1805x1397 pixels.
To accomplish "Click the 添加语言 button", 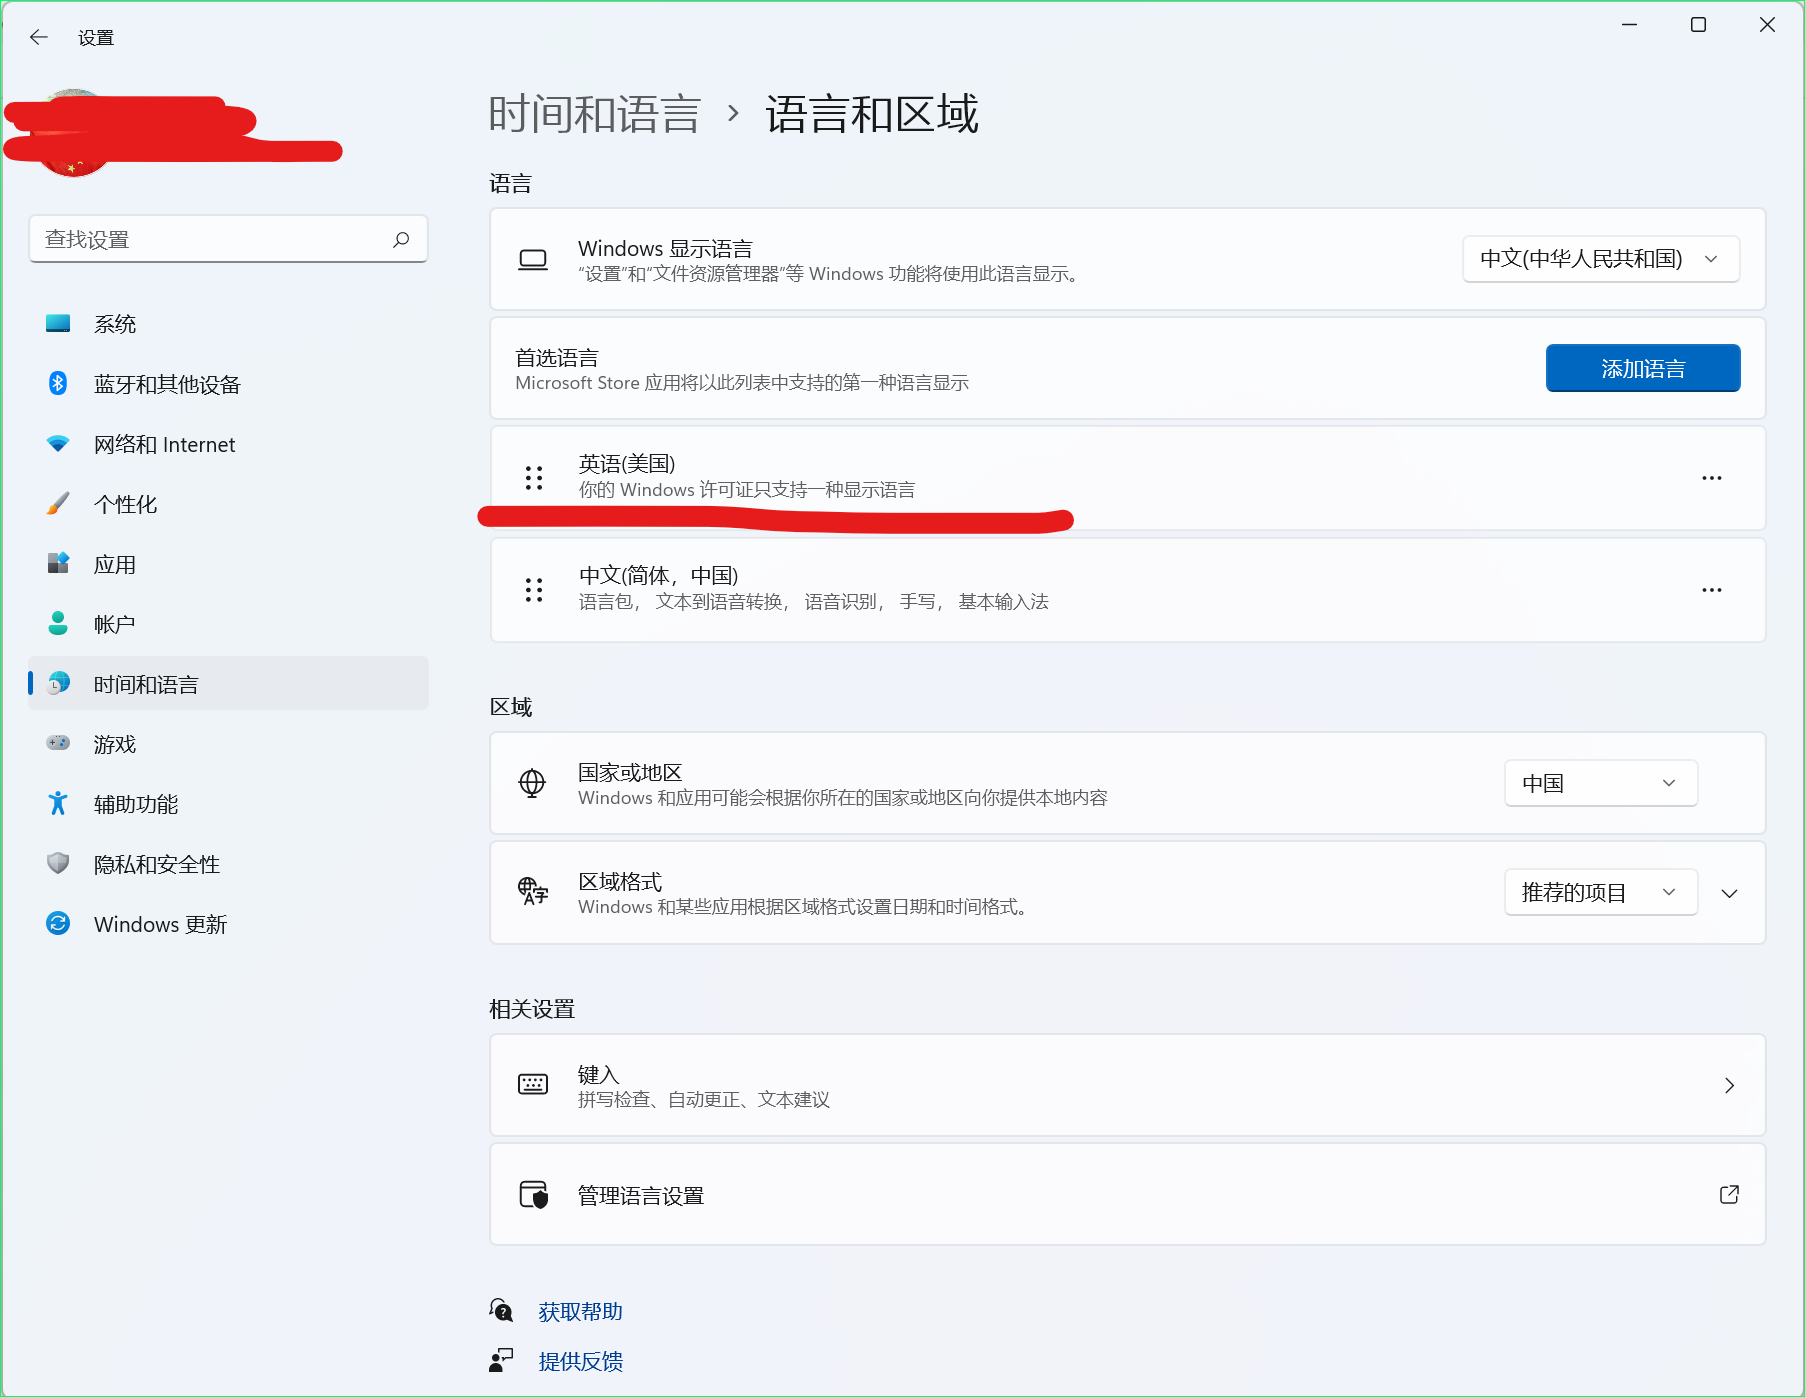I will tap(1643, 368).
